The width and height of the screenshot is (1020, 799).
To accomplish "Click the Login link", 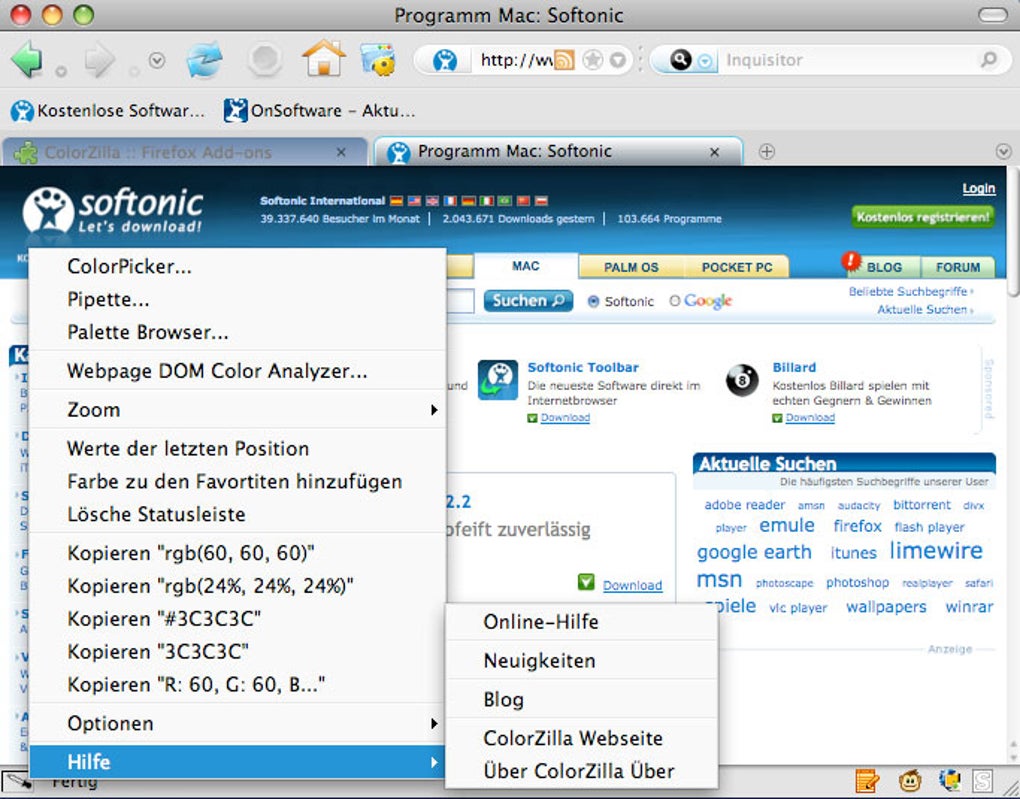I will (x=978, y=189).
